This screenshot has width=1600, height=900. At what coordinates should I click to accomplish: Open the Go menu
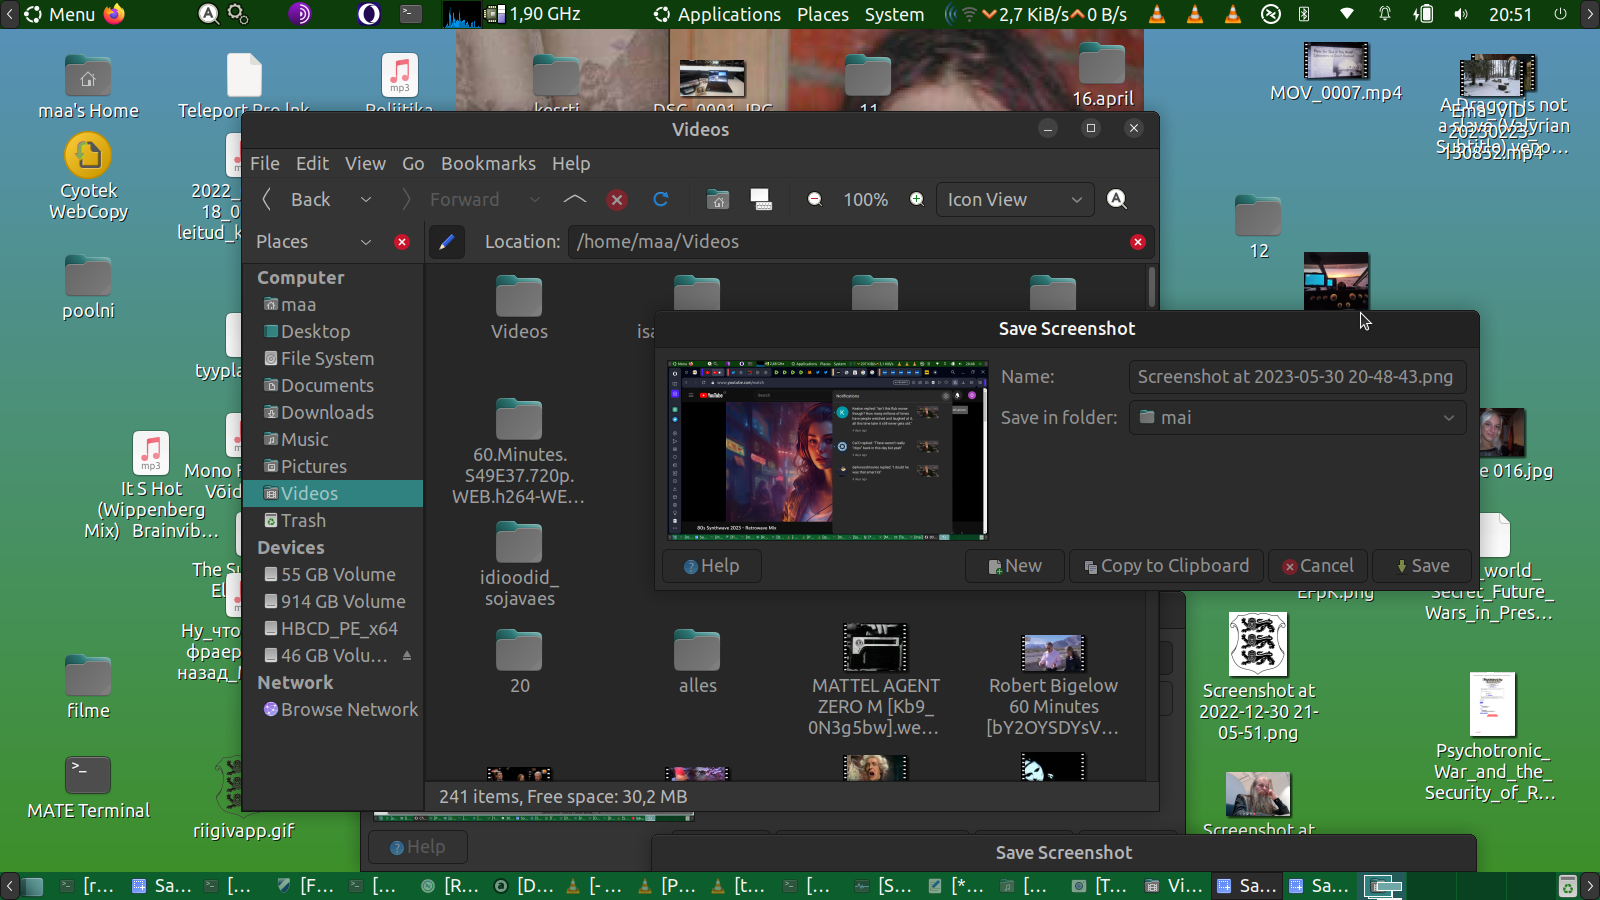pos(413,164)
